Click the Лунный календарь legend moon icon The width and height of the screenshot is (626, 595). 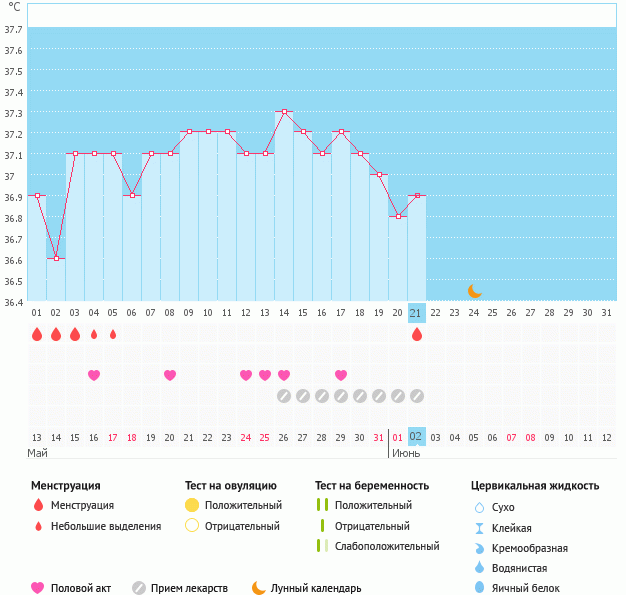click(259, 588)
